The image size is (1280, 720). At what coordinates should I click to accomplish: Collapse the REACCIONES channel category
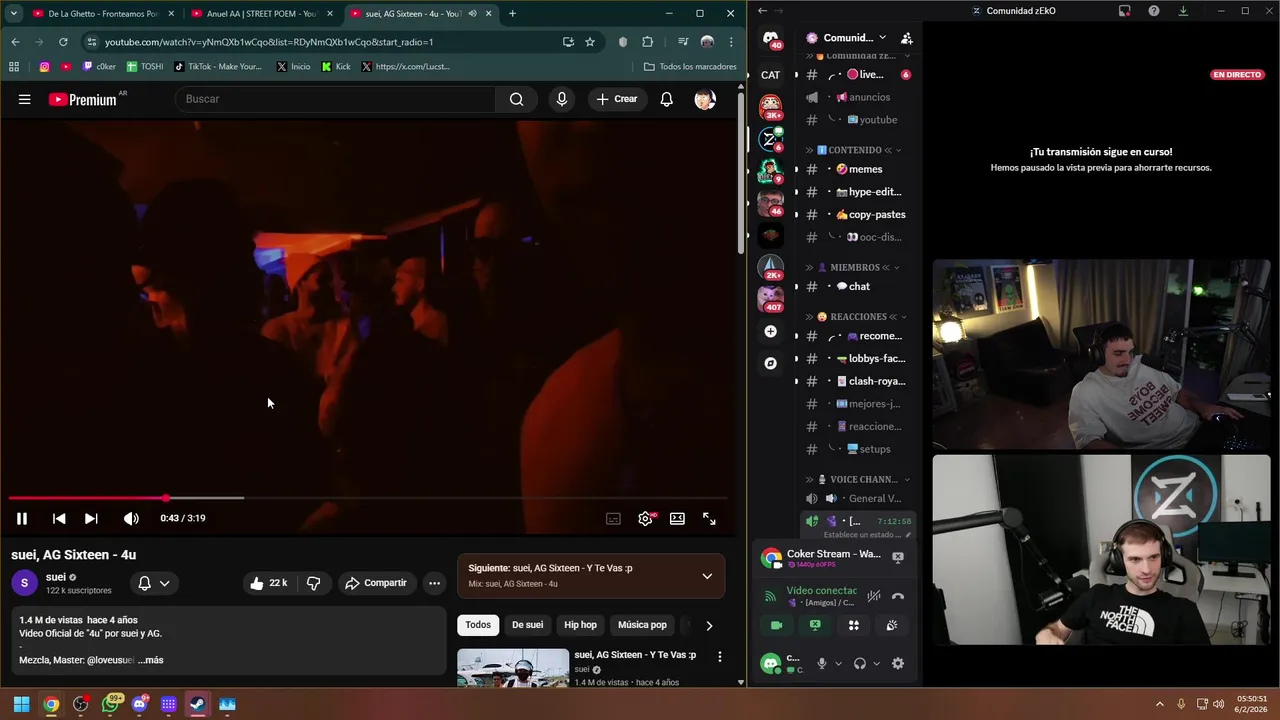coord(857,317)
